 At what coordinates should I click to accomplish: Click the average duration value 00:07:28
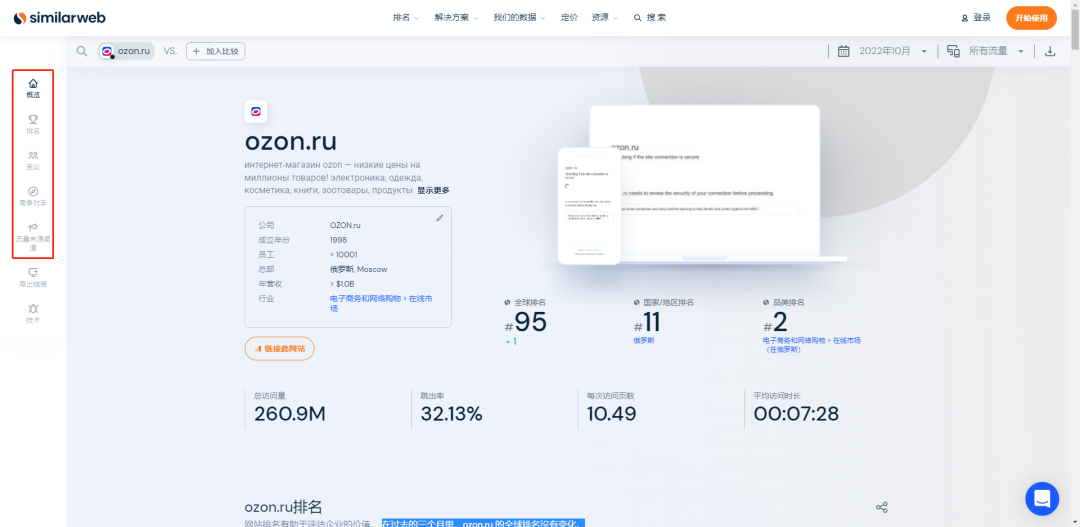click(x=796, y=414)
